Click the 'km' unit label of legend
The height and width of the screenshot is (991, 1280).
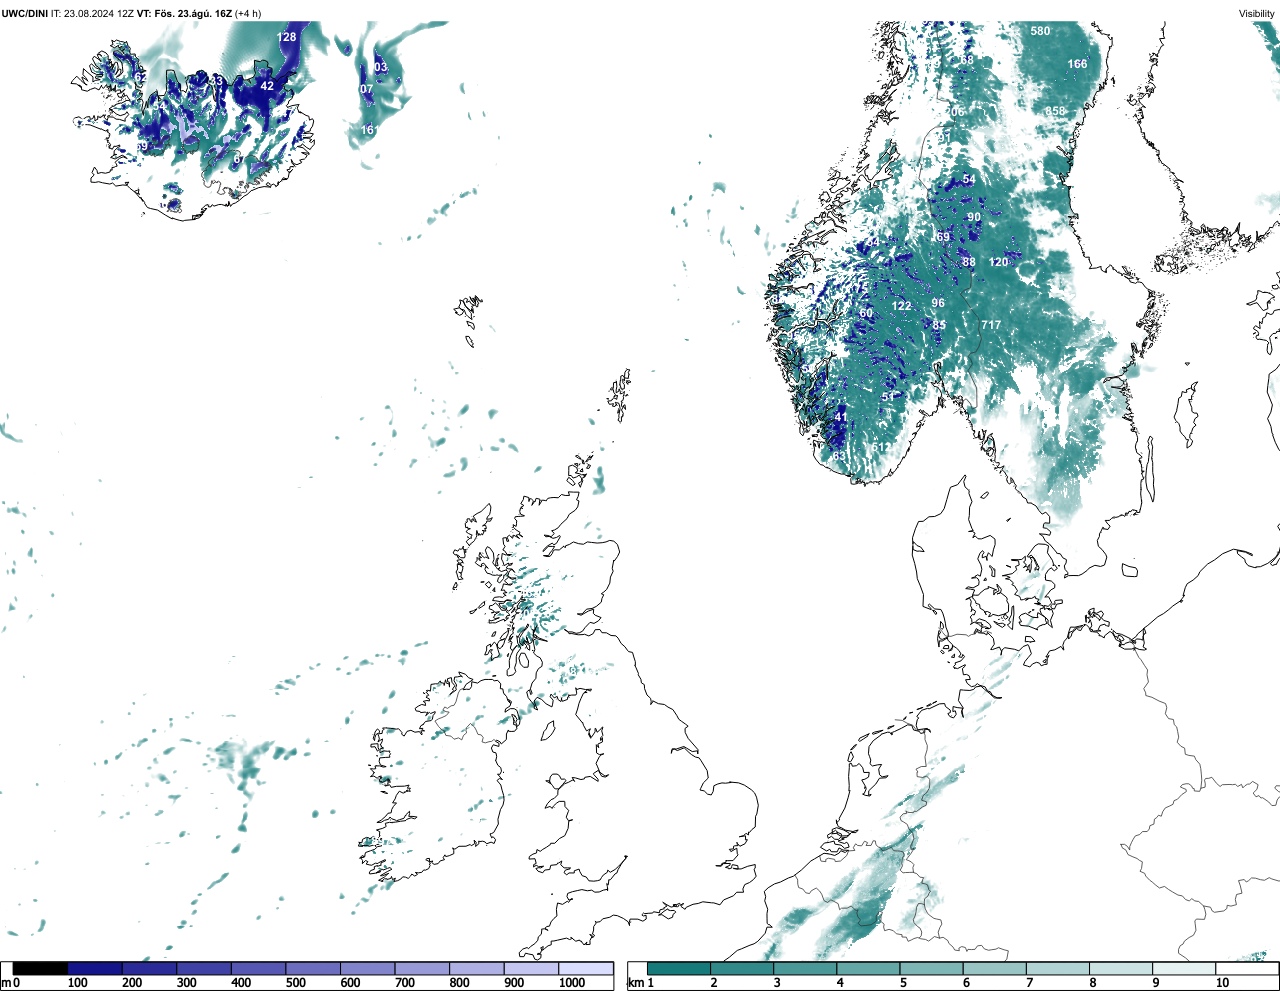click(634, 983)
